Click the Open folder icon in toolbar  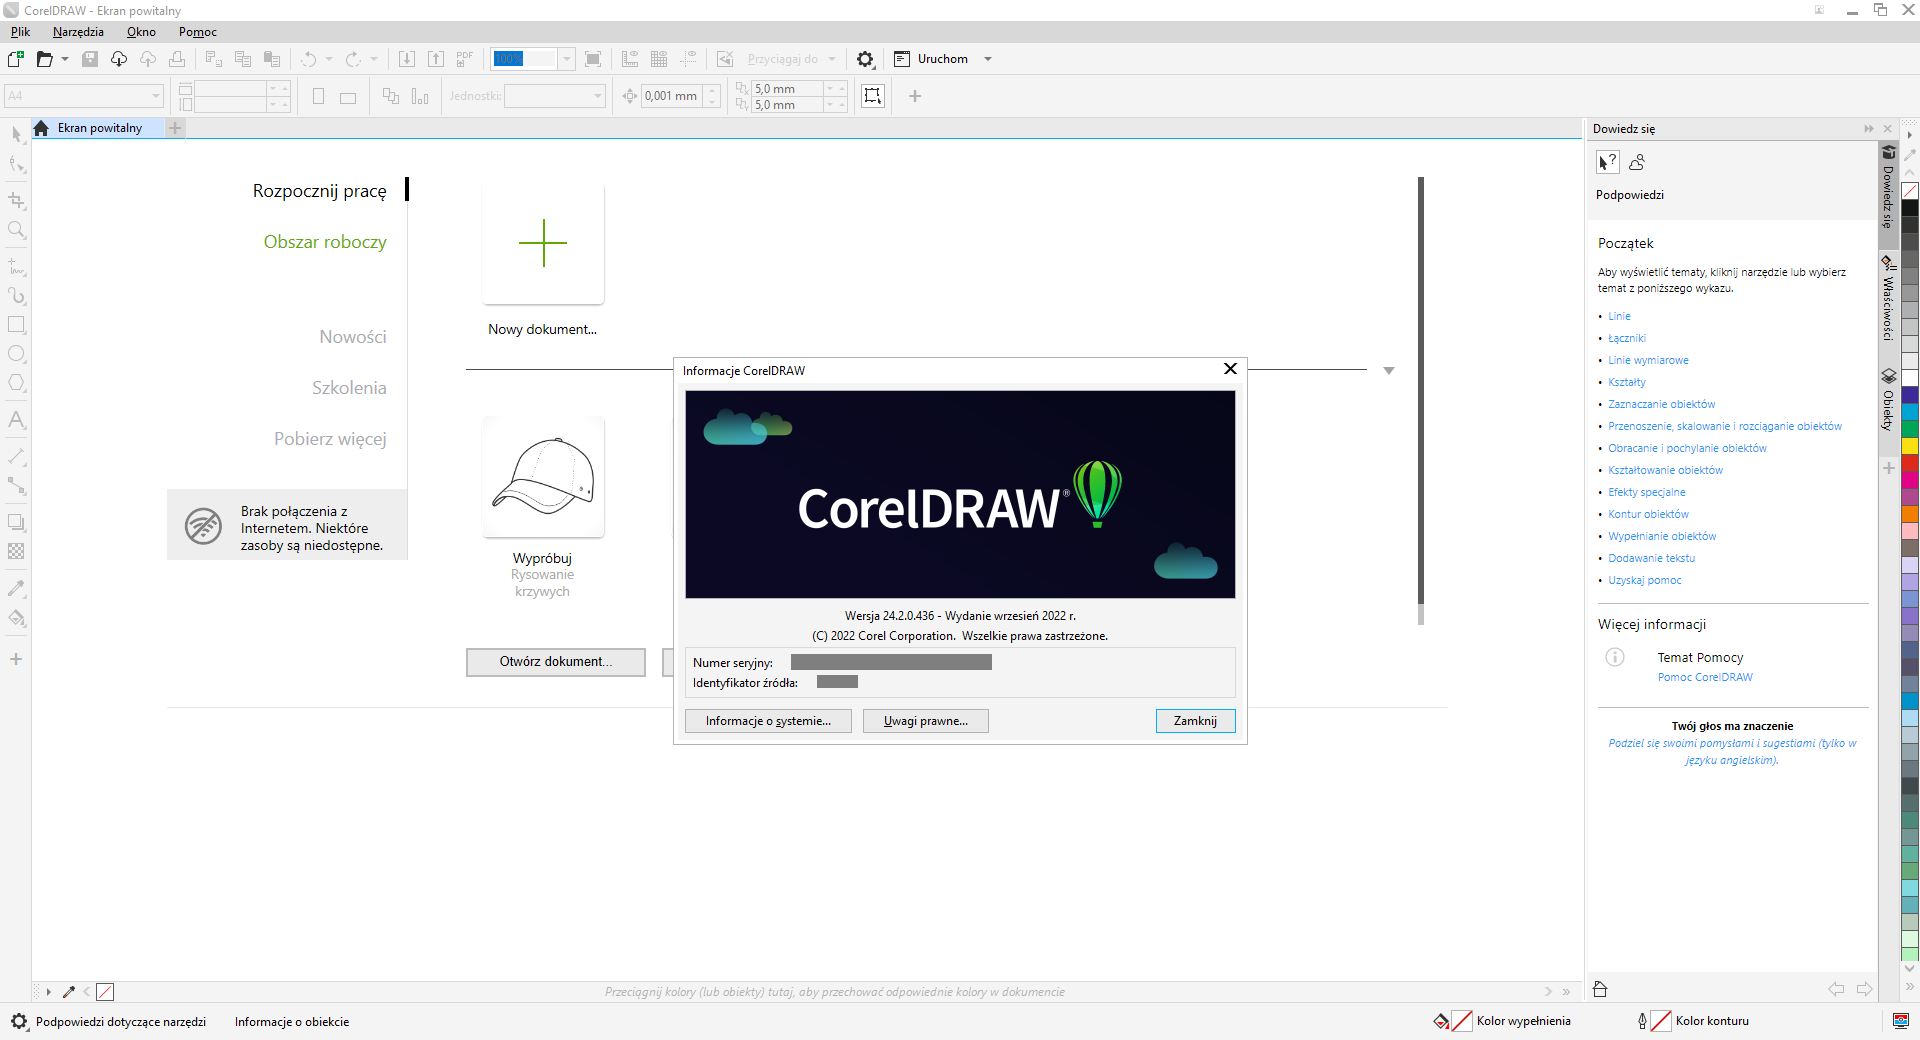click(x=44, y=59)
